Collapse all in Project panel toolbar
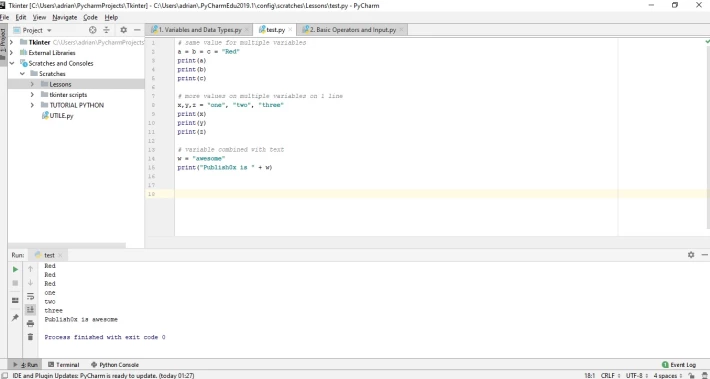 click(106, 30)
